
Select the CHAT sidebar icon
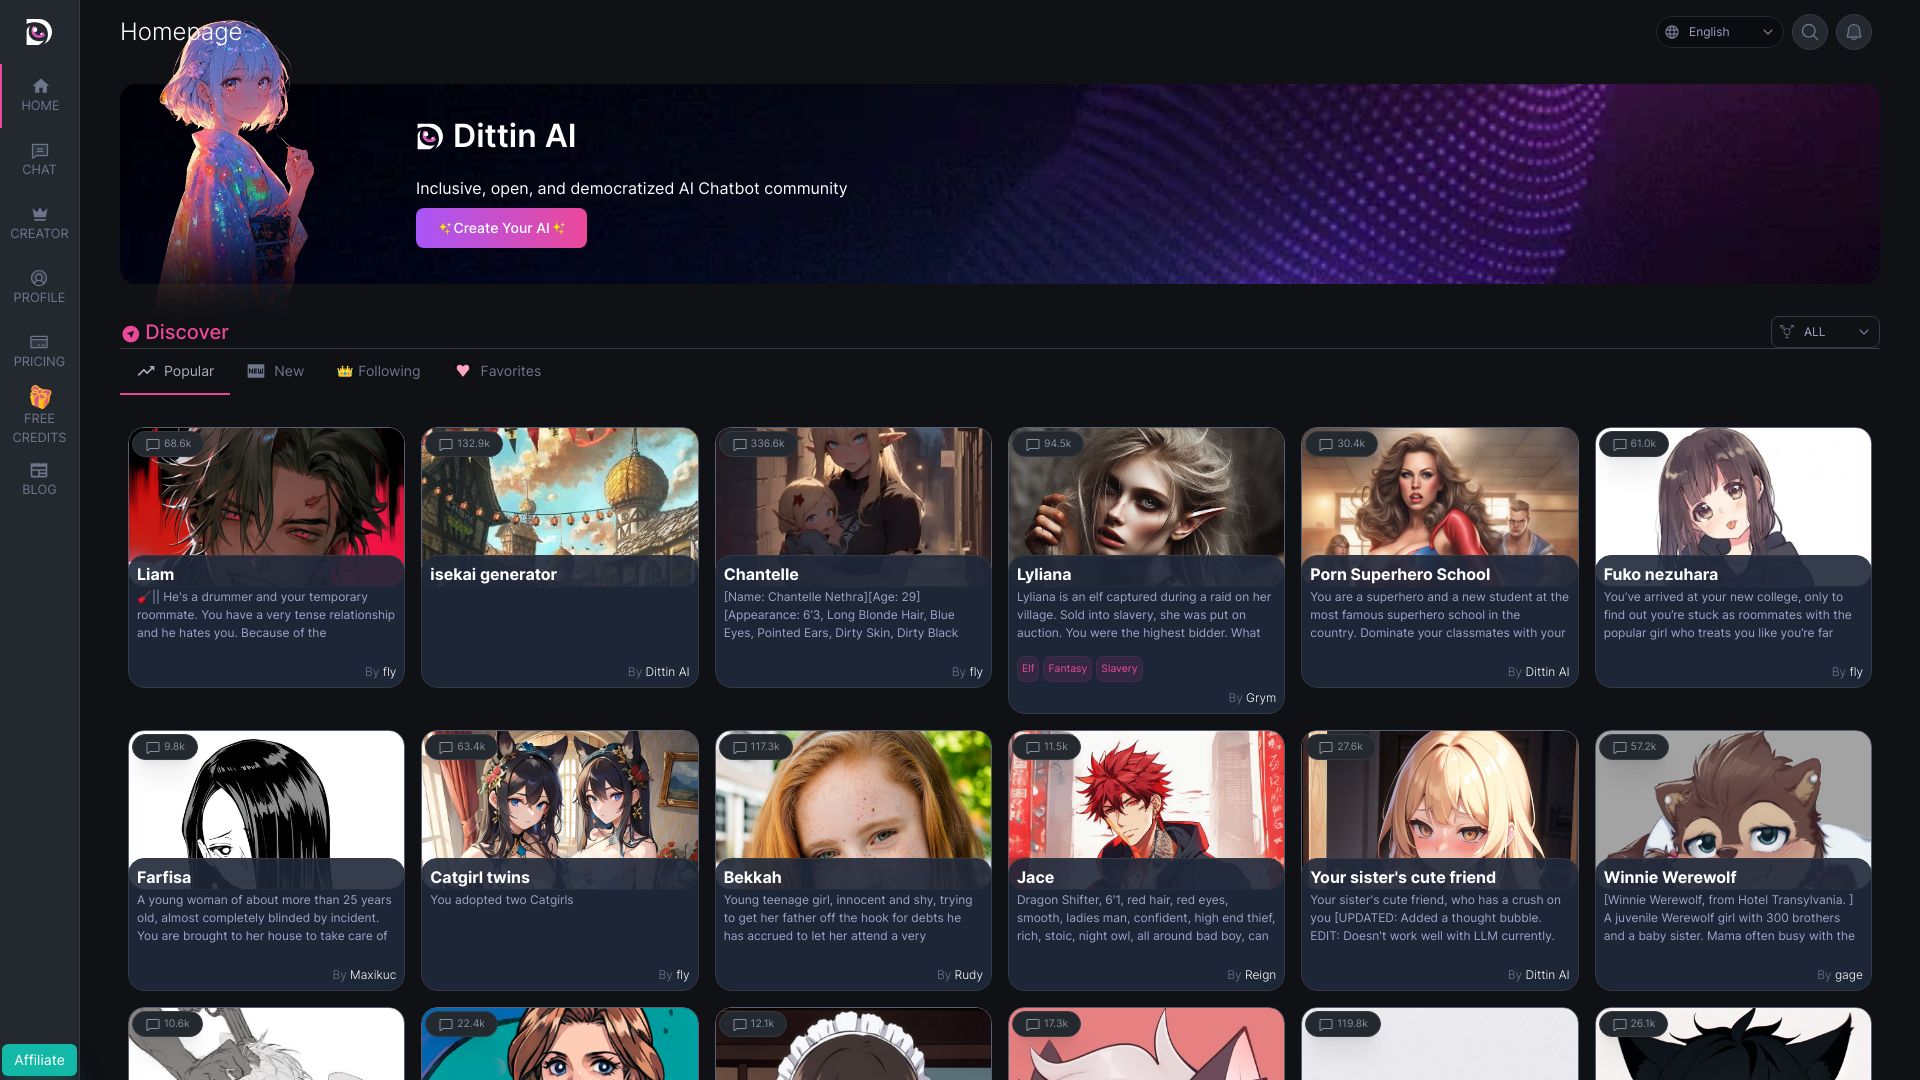tap(40, 158)
